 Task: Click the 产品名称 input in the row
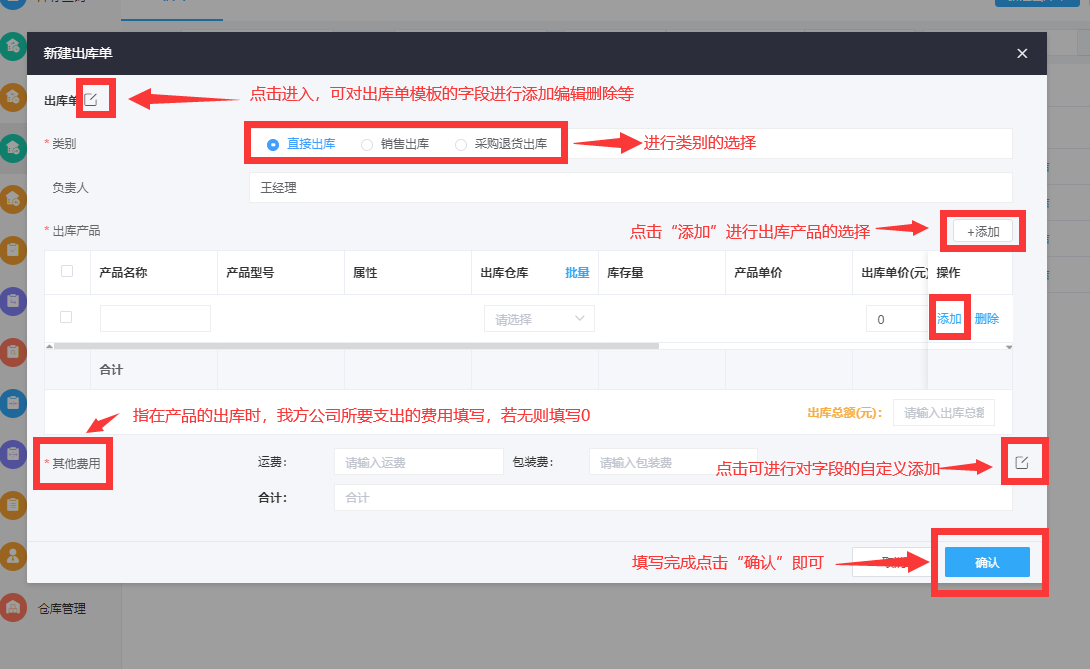[x=155, y=319]
